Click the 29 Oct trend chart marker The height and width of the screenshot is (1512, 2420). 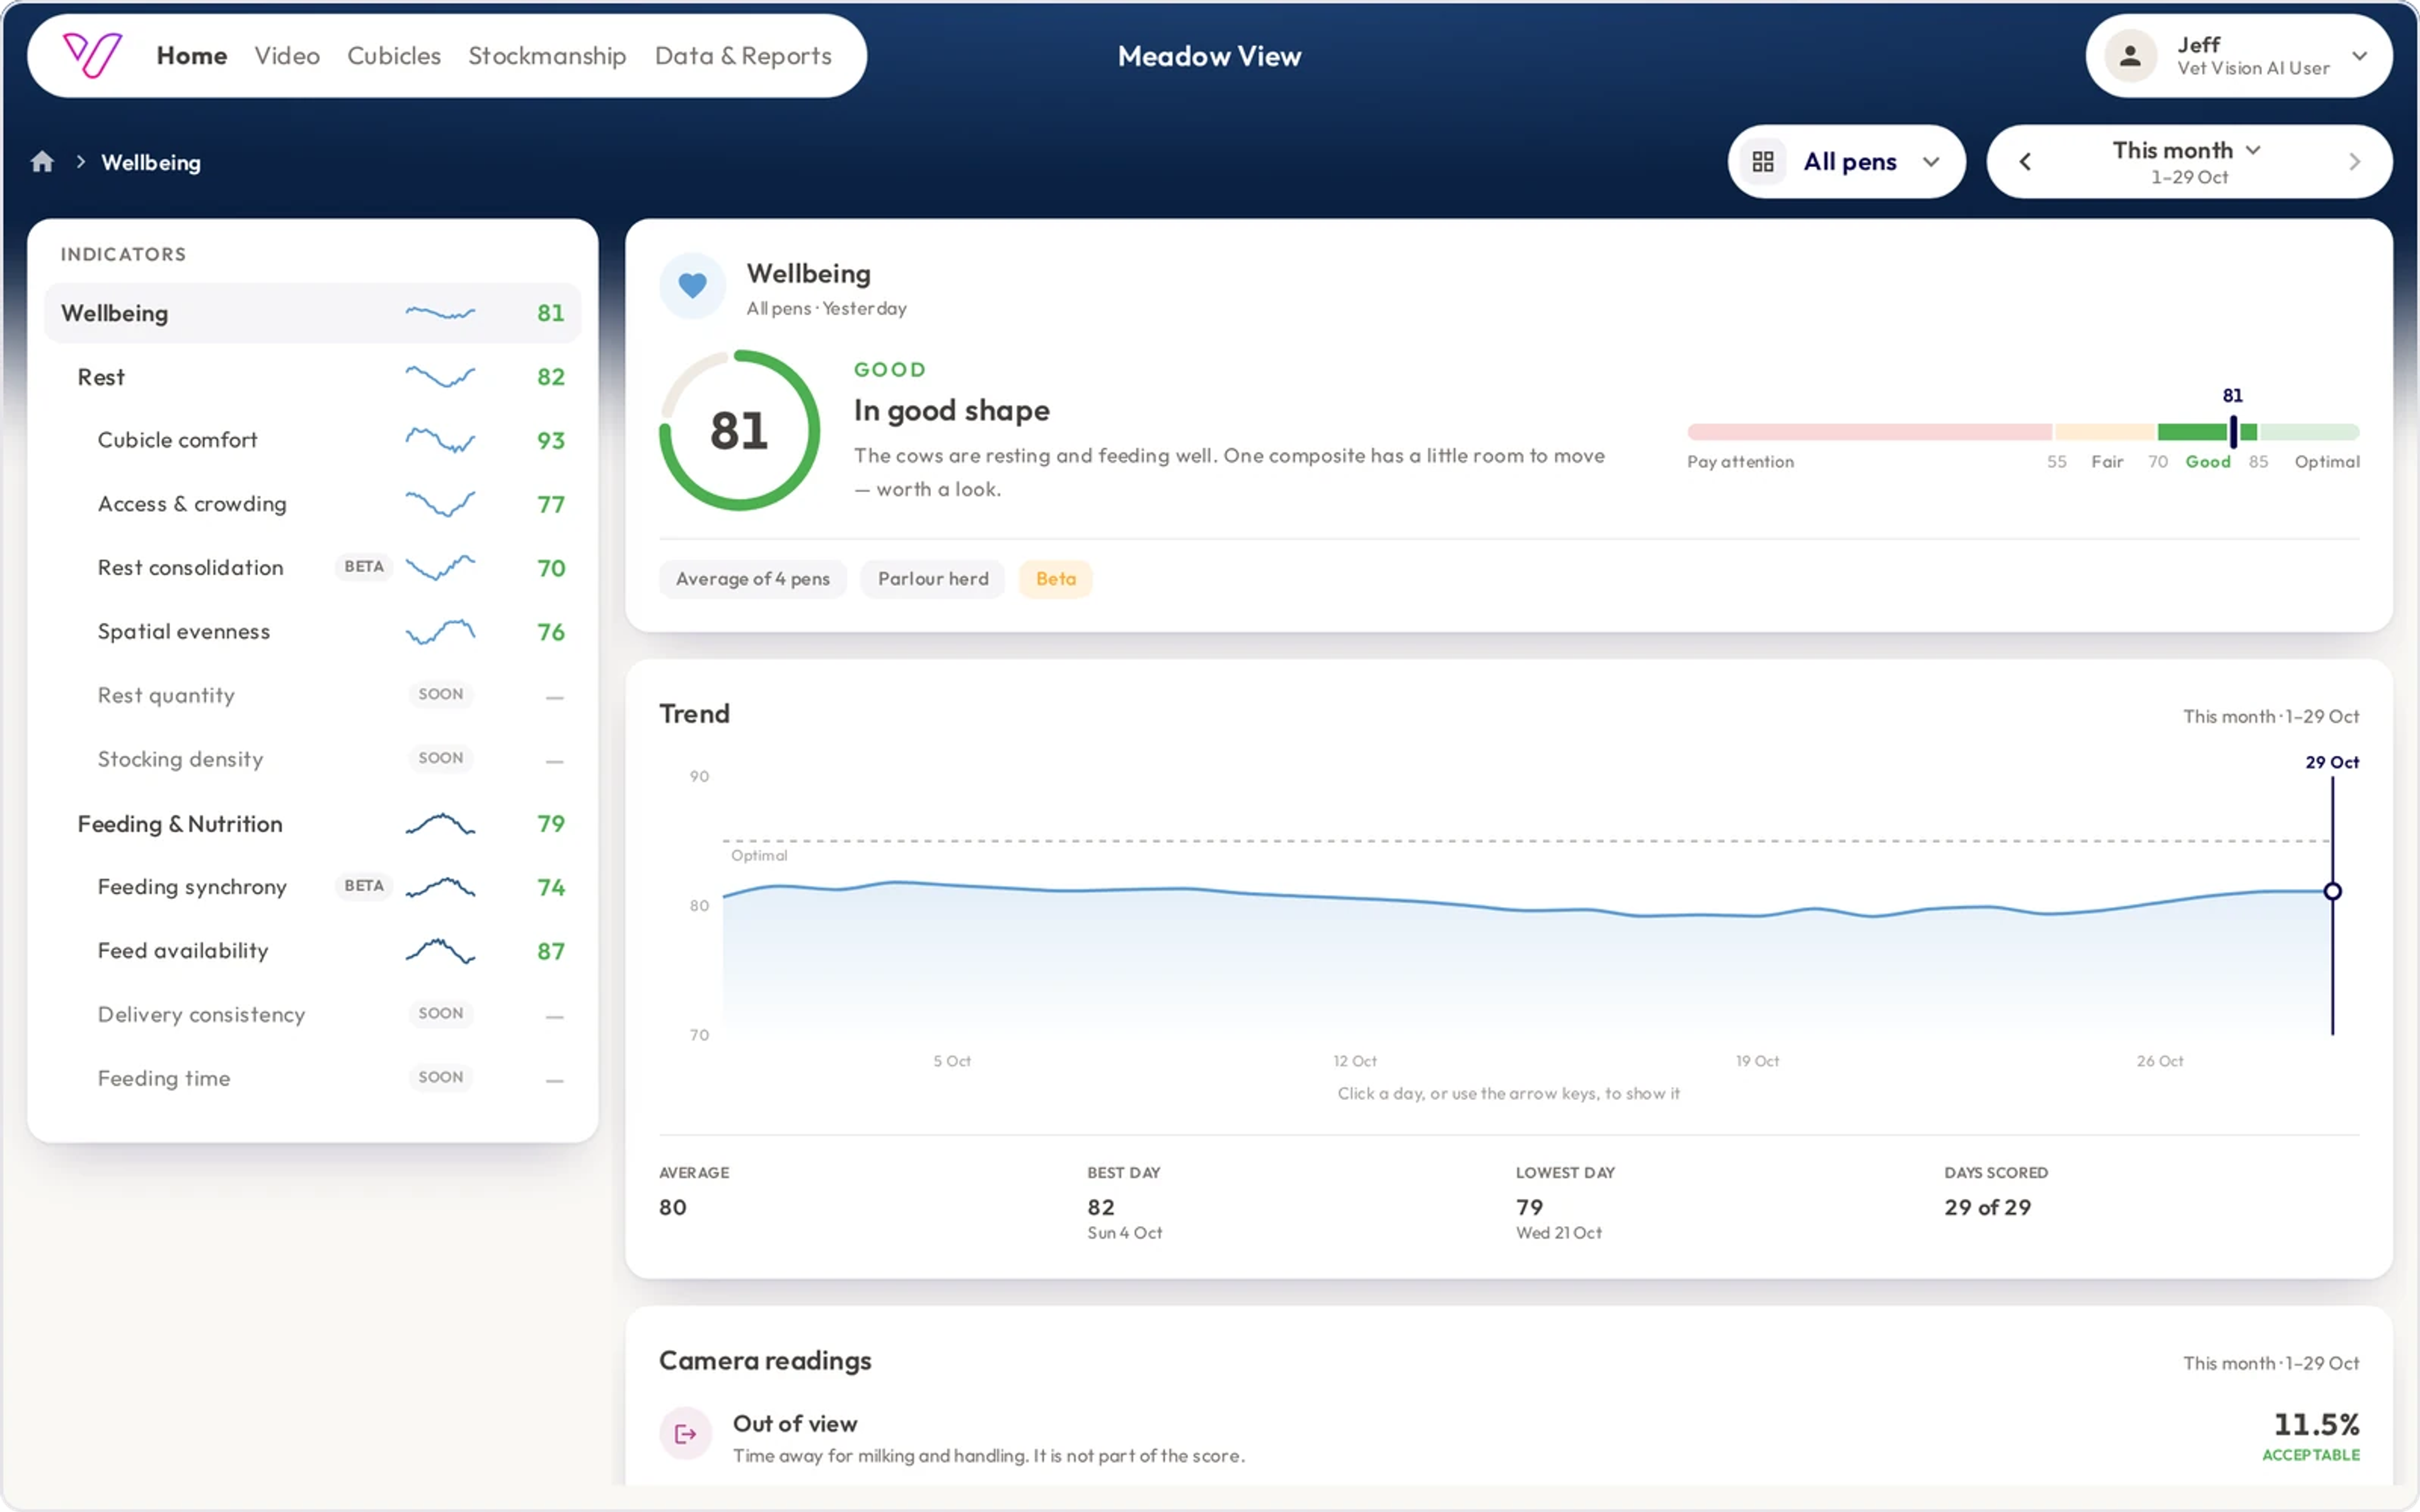click(2332, 891)
